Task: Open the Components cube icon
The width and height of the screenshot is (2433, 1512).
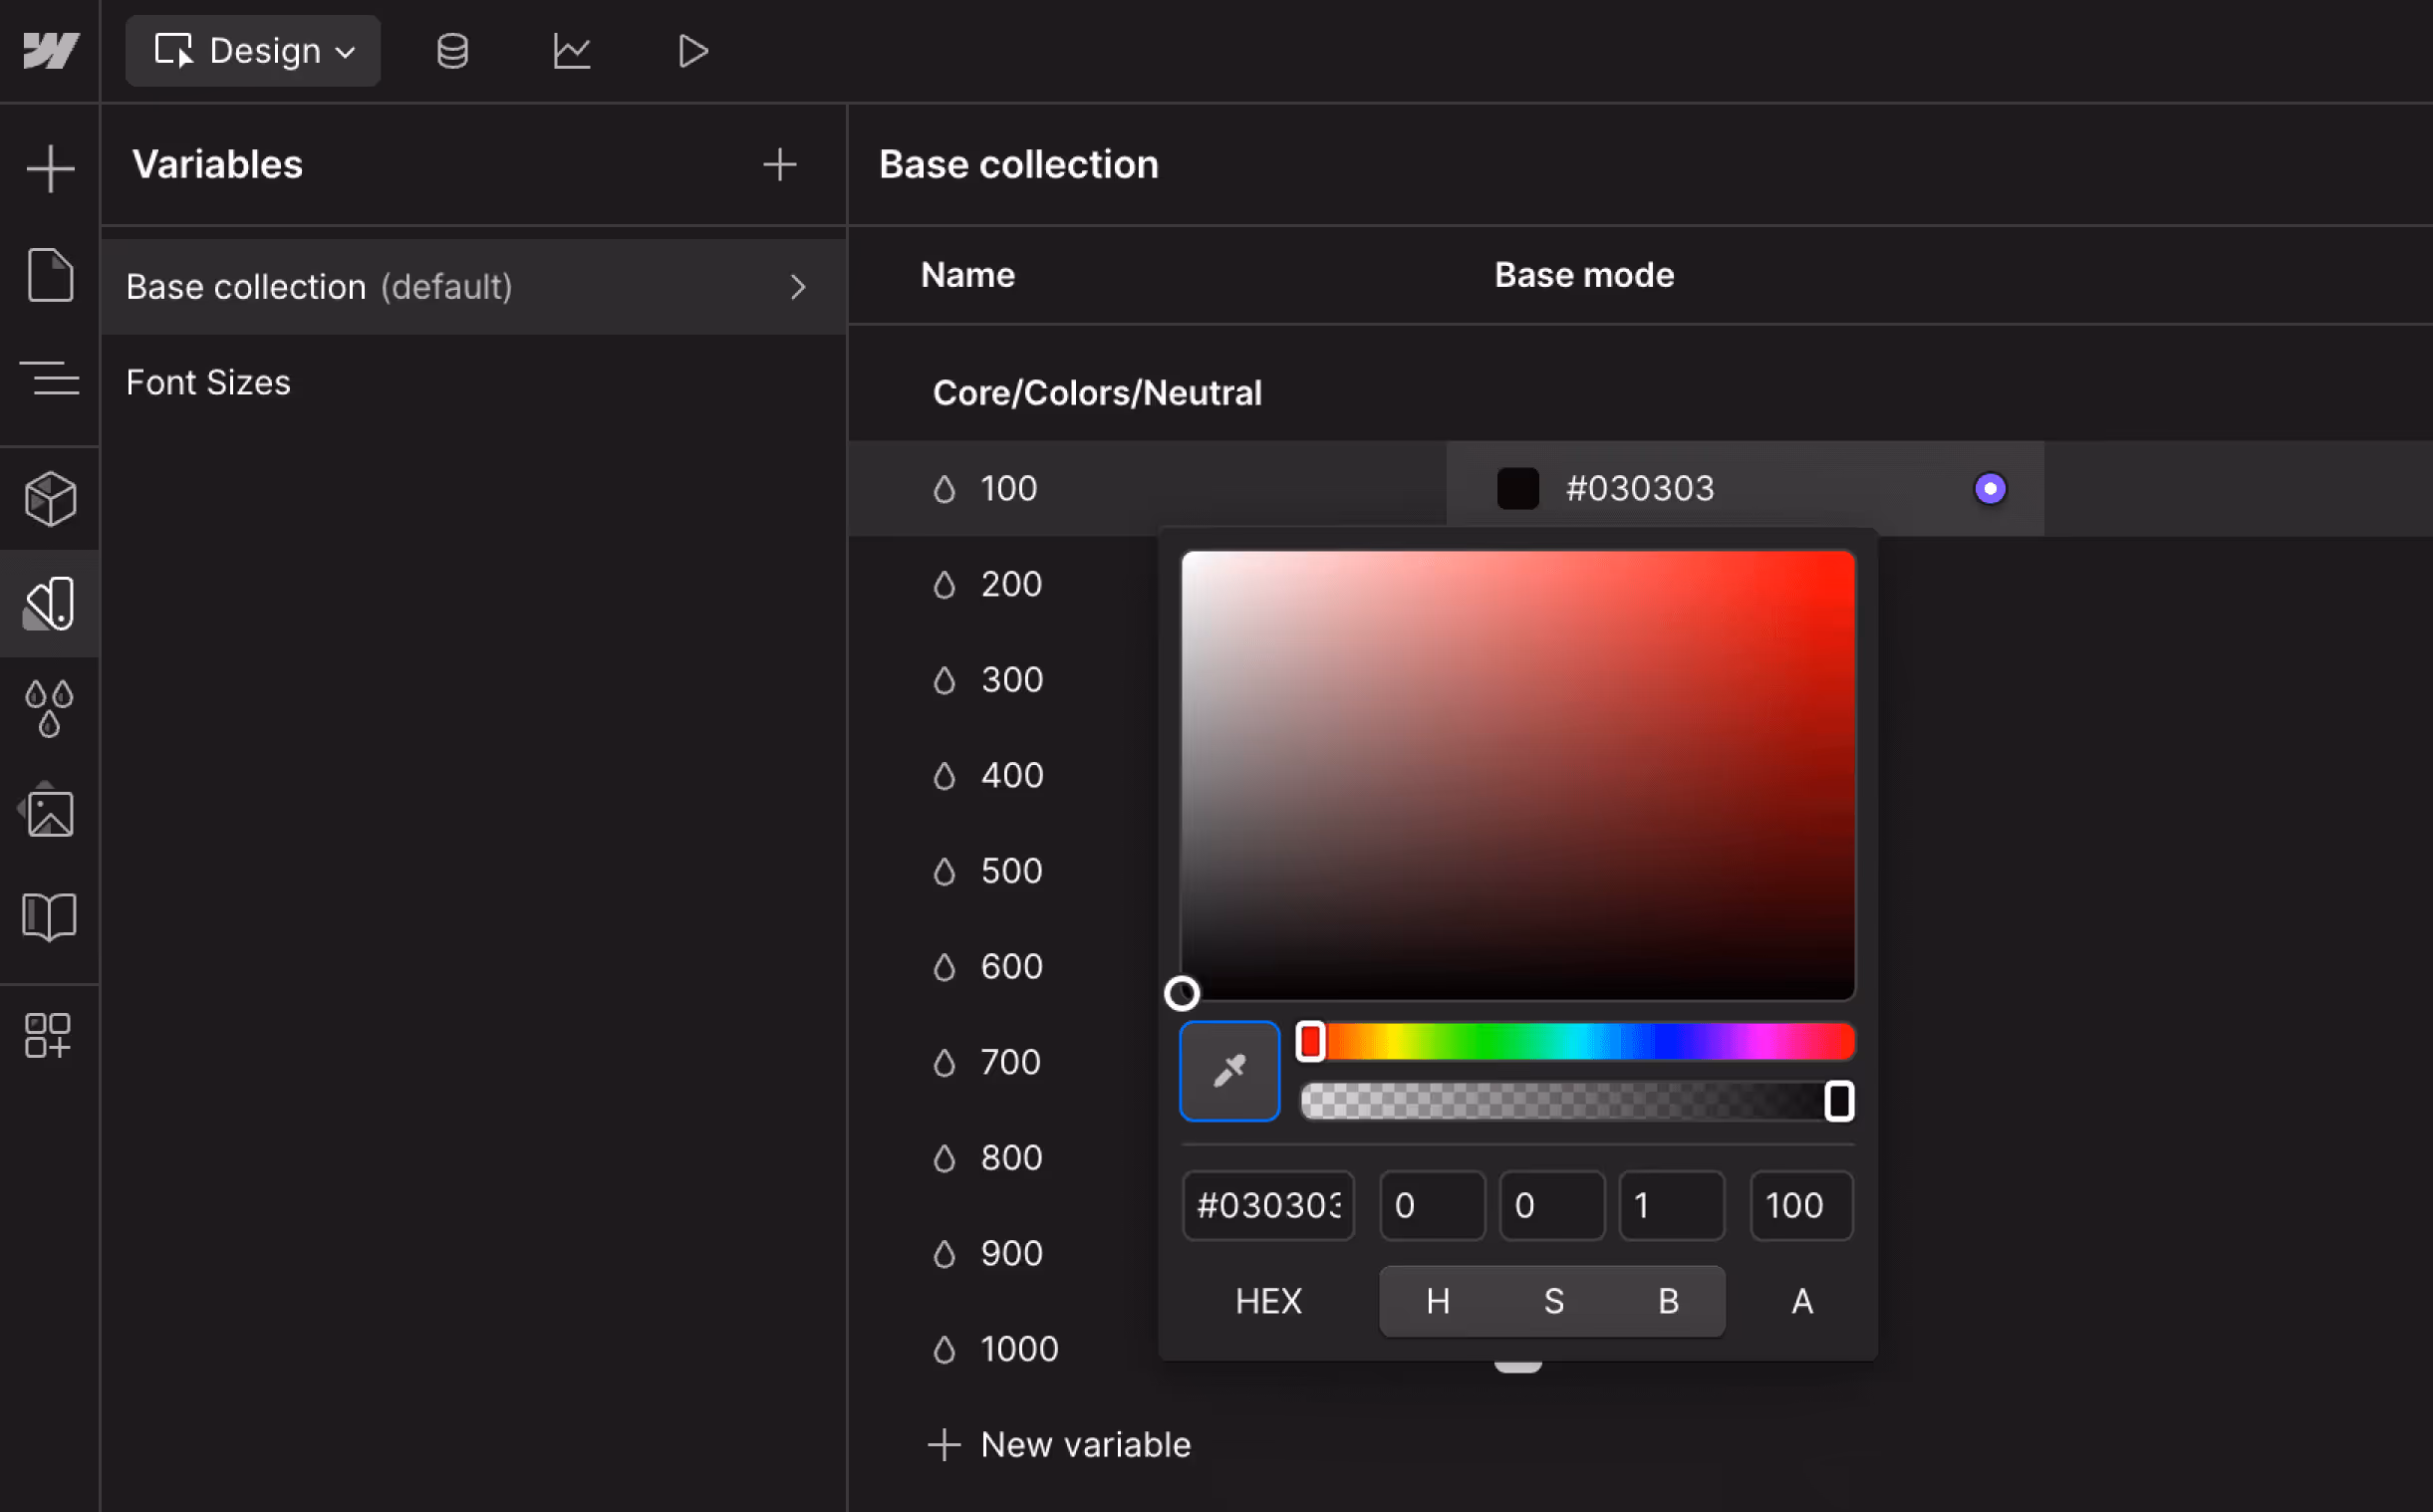Action: point(50,499)
